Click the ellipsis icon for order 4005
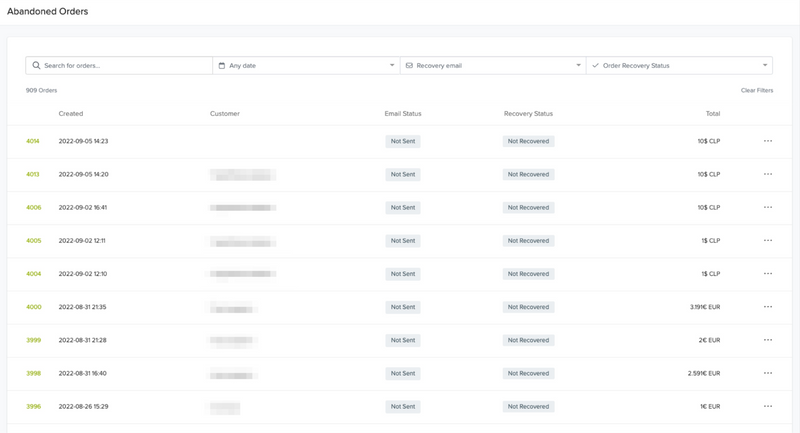 767,240
